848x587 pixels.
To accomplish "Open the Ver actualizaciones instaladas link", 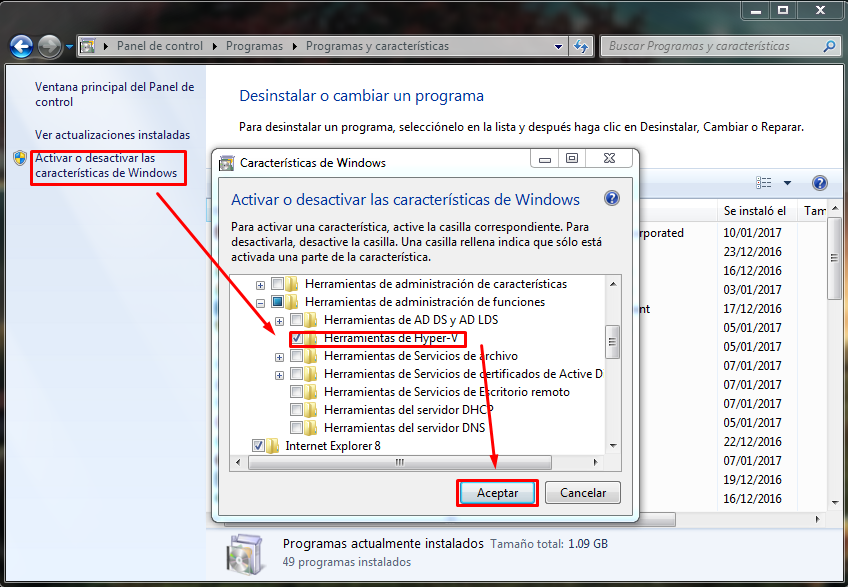I will click(x=112, y=135).
